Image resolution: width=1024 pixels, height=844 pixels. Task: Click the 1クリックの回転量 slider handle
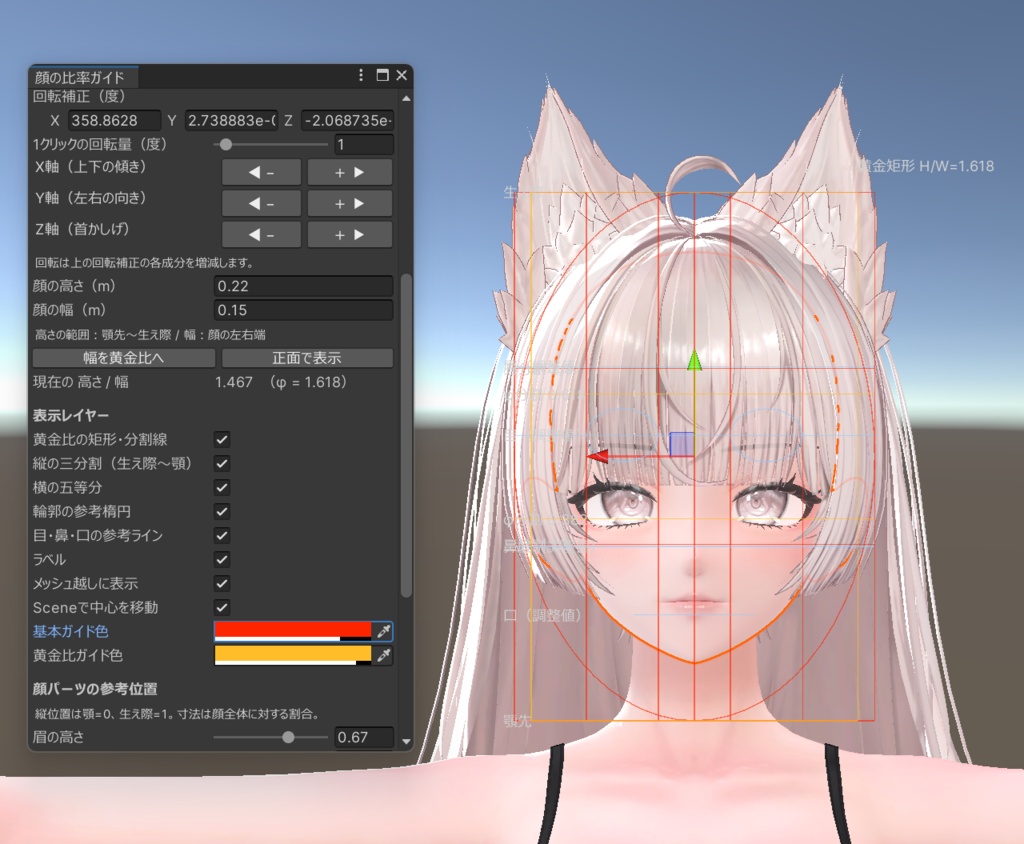click(226, 144)
